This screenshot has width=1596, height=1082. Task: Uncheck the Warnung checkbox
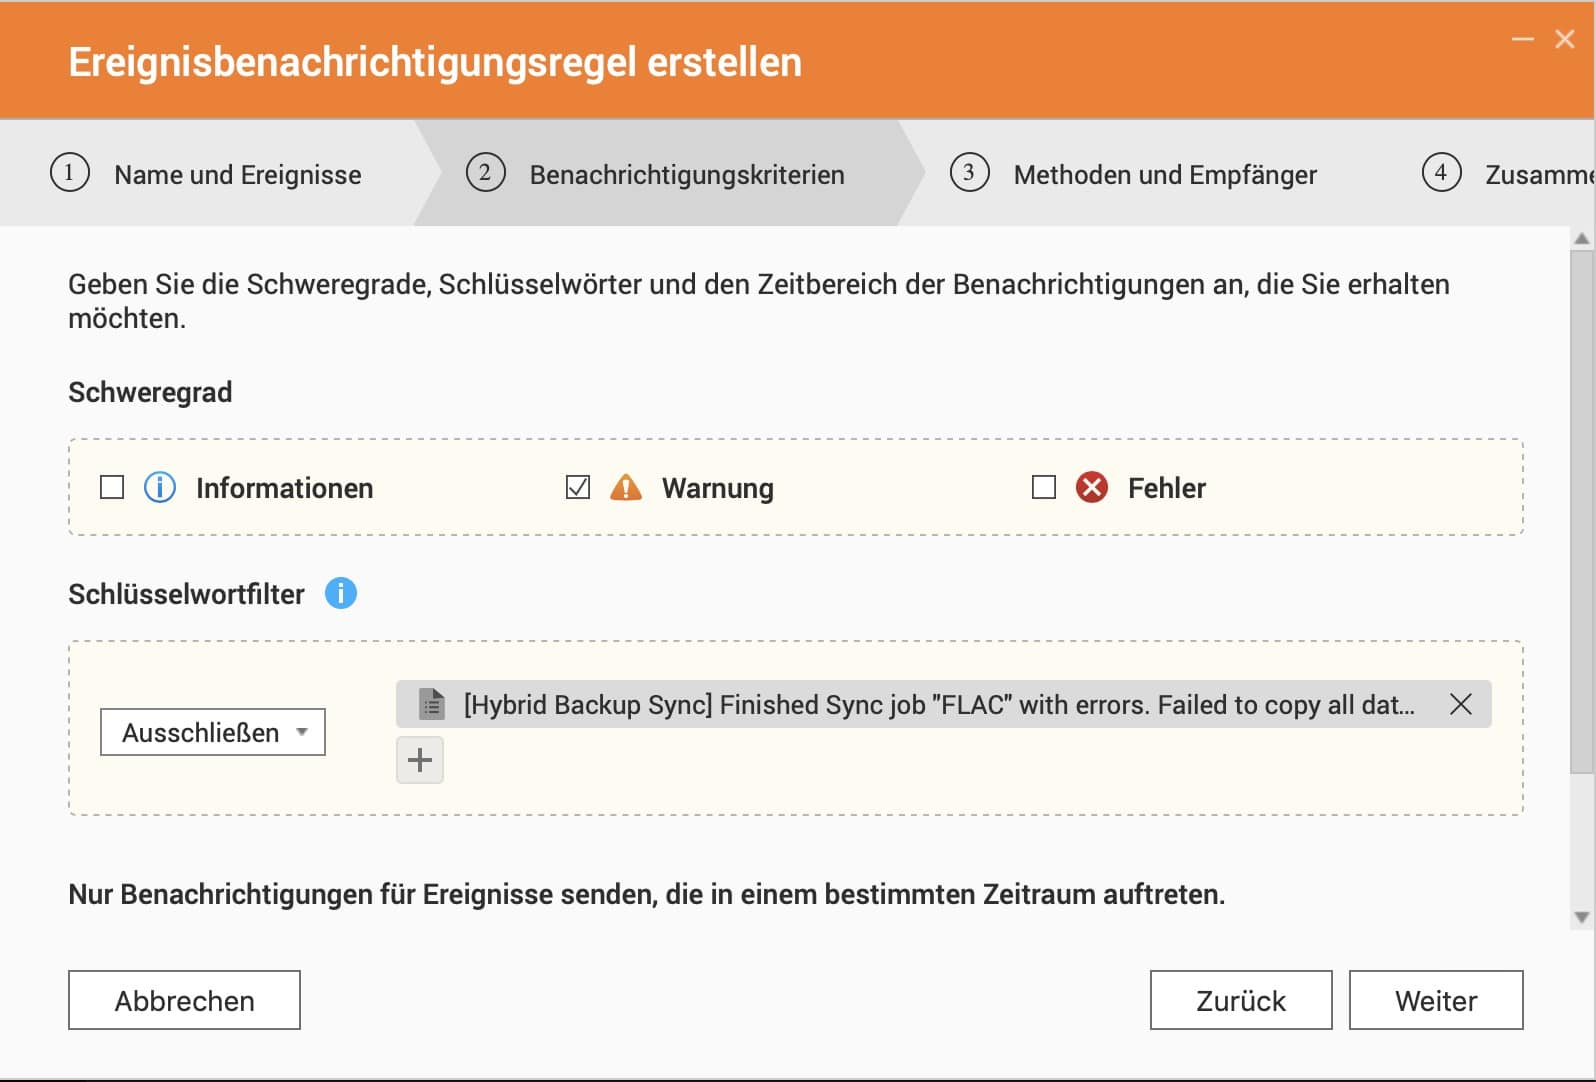(578, 487)
